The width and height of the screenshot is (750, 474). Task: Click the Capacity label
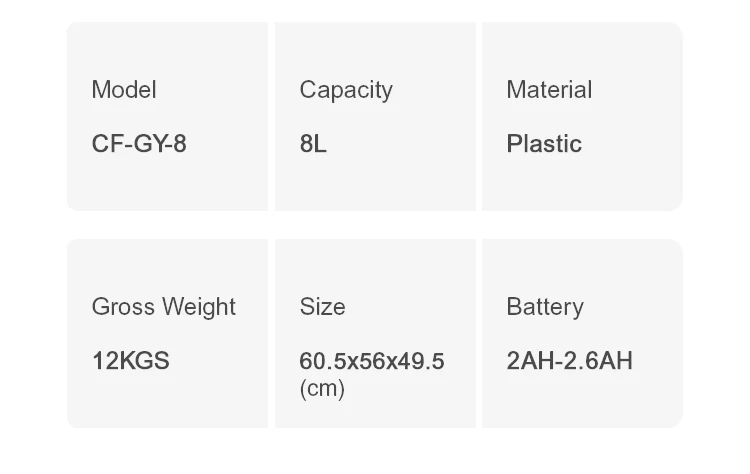click(346, 90)
